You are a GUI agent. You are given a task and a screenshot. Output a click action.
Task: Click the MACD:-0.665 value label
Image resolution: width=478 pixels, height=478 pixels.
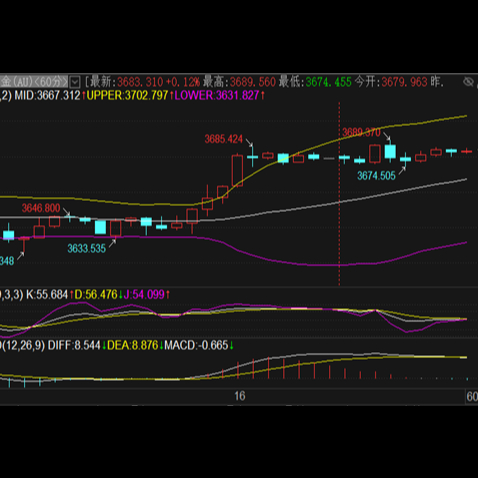click(x=196, y=345)
